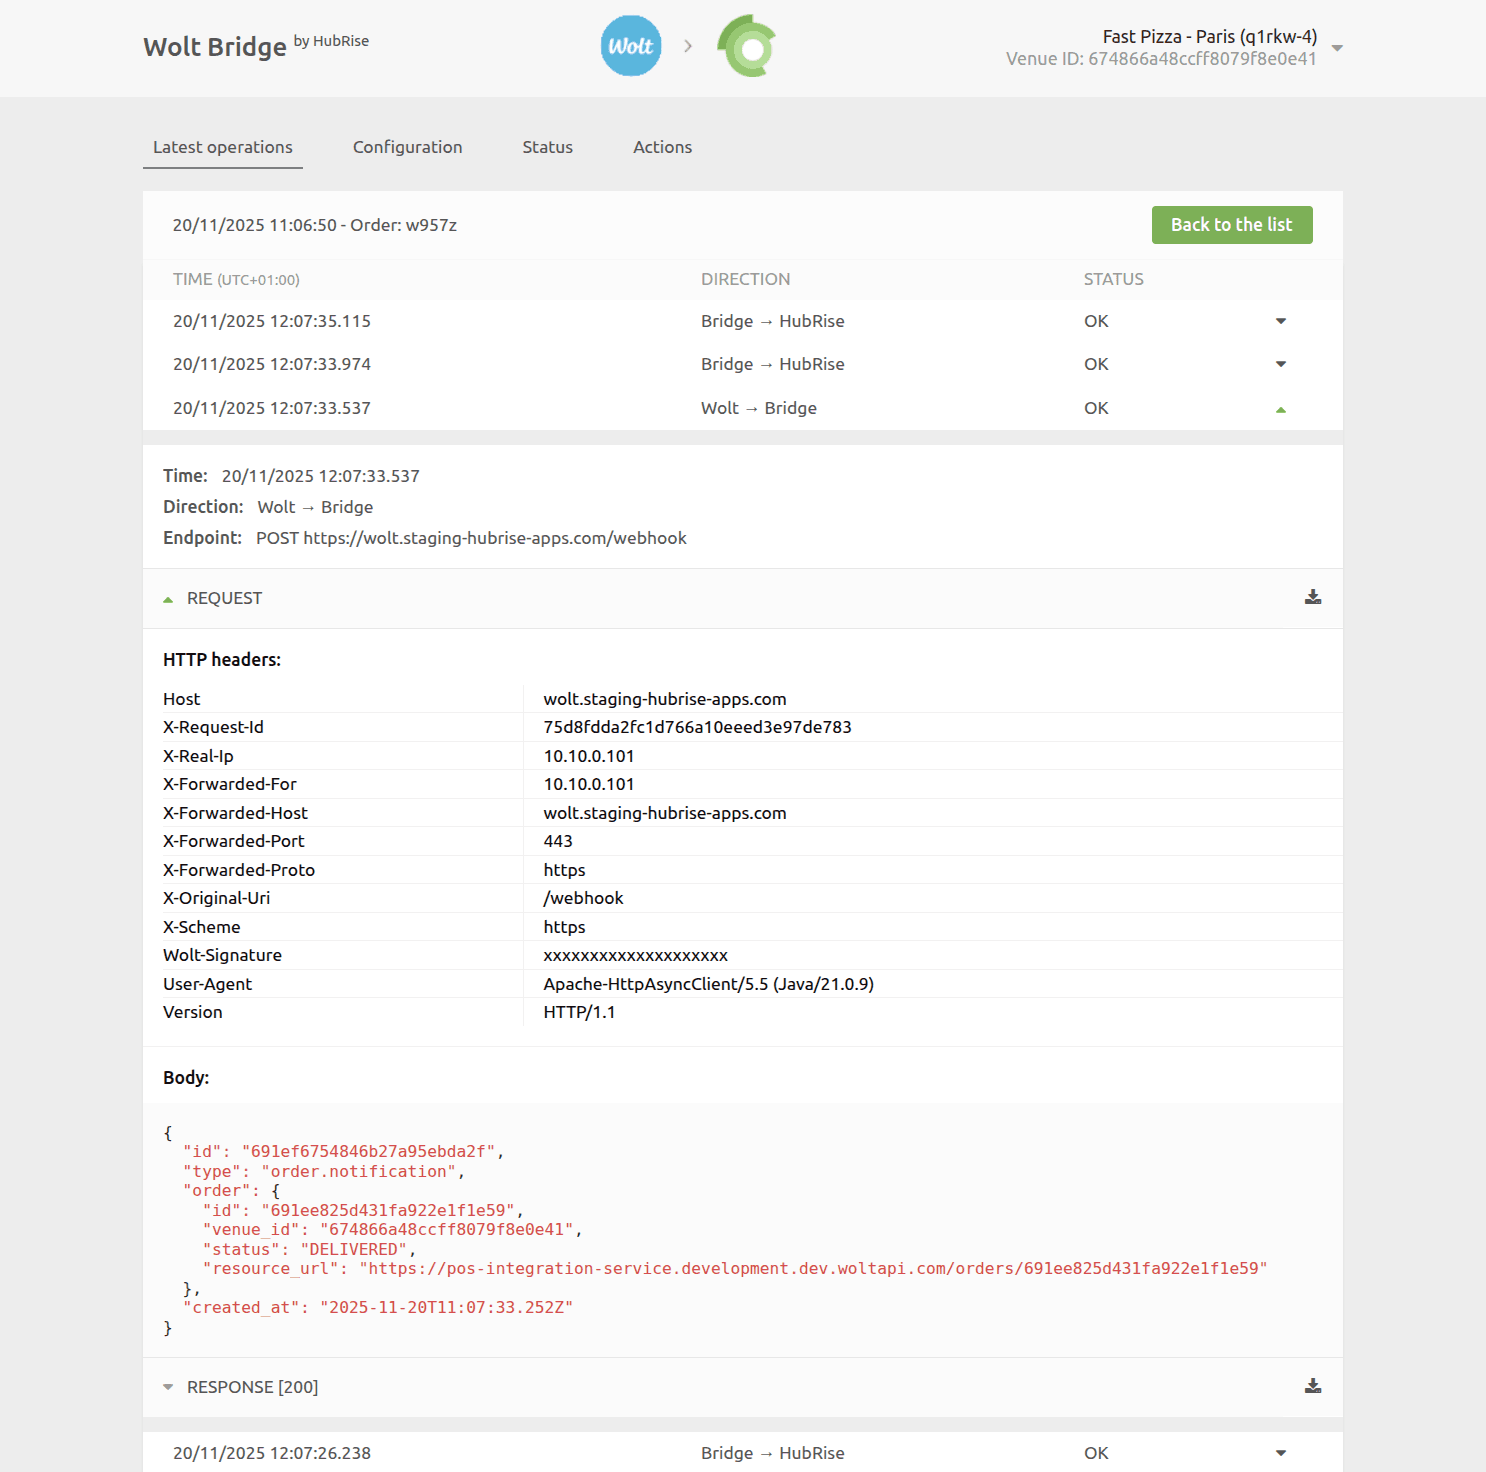Click the green collapse arrow on Wolt → Bridge row
Image resolution: width=1486 pixels, height=1472 pixels.
1281,408
